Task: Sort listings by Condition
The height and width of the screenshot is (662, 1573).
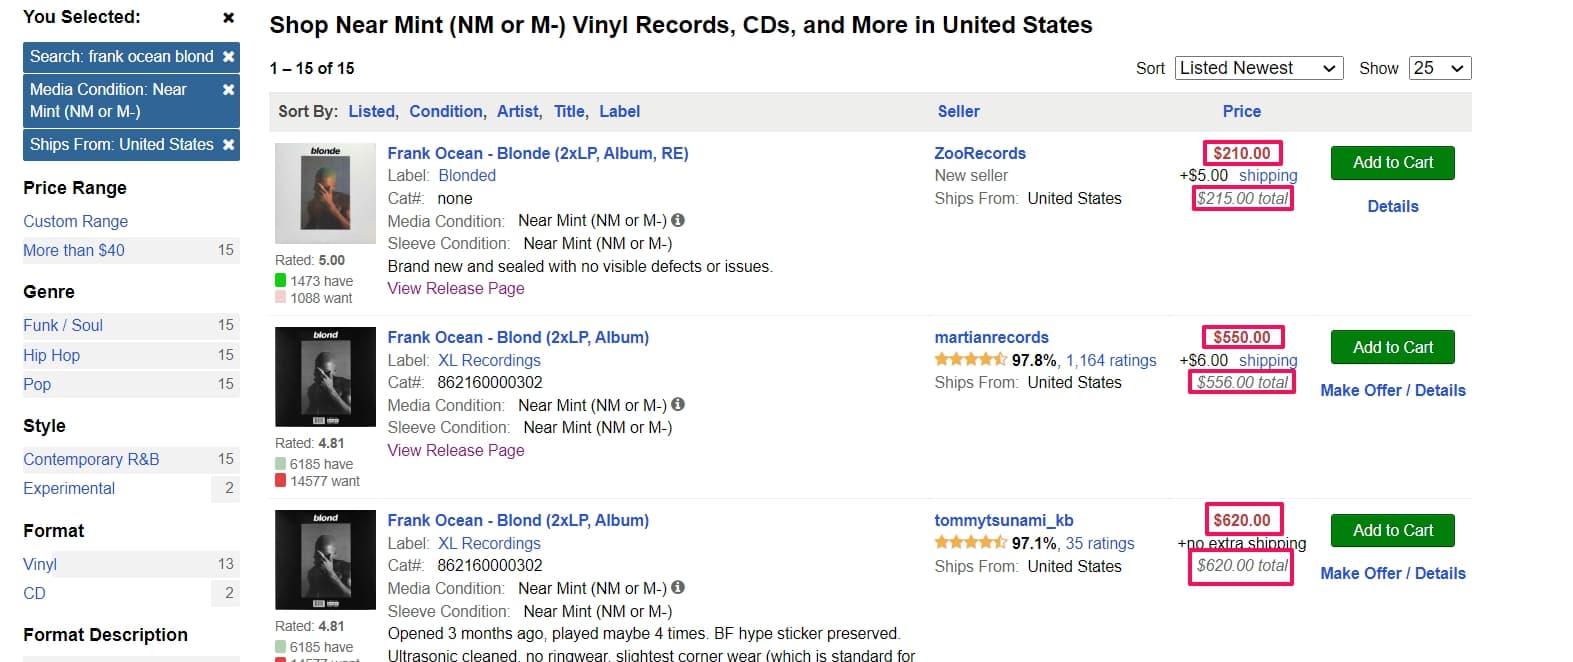Action: point(446,111)
